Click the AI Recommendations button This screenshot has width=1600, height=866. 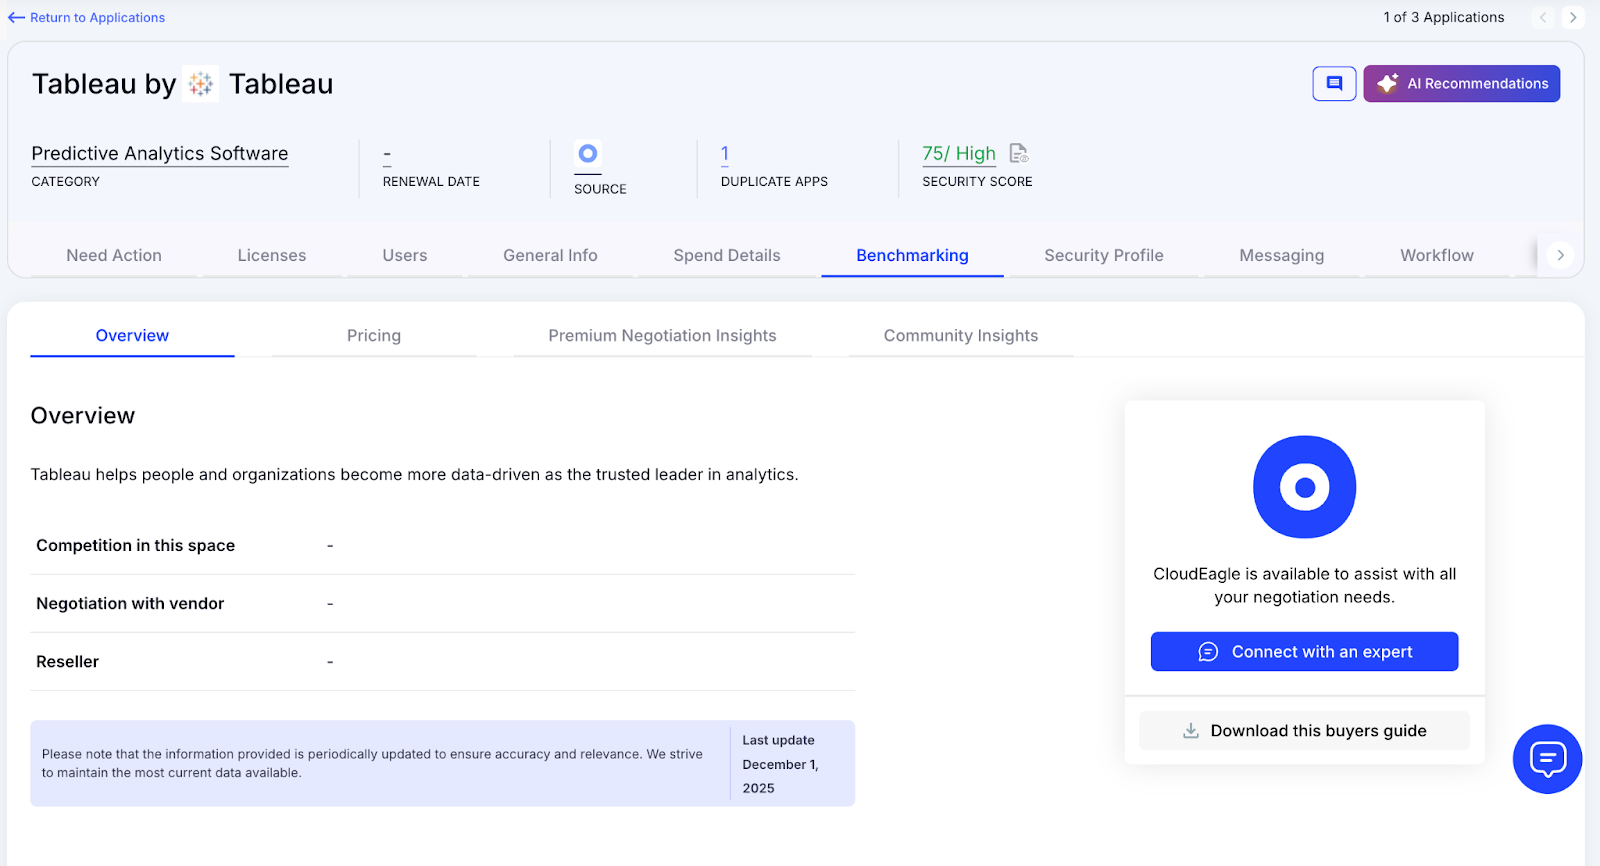point(1461,84)
